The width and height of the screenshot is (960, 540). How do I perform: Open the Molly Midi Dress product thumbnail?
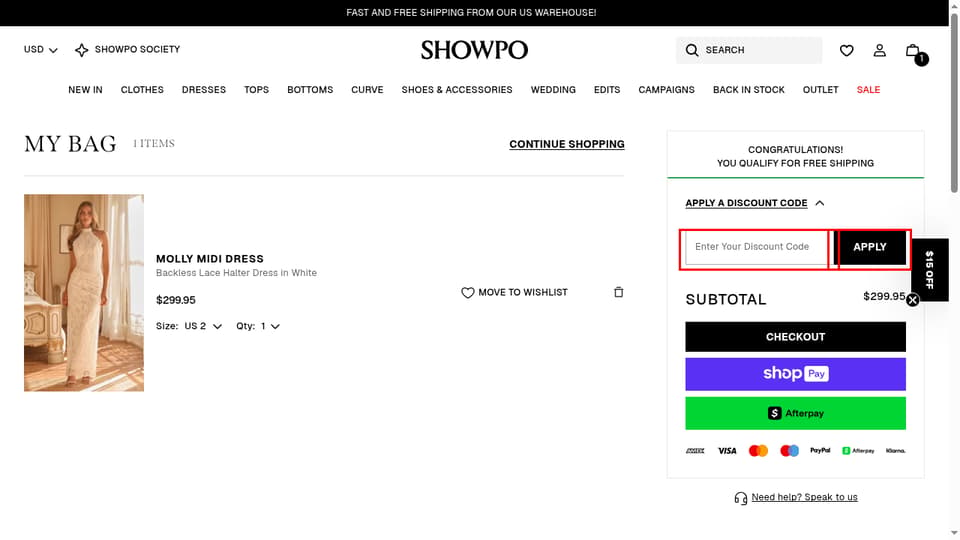[x=84, y=293]
